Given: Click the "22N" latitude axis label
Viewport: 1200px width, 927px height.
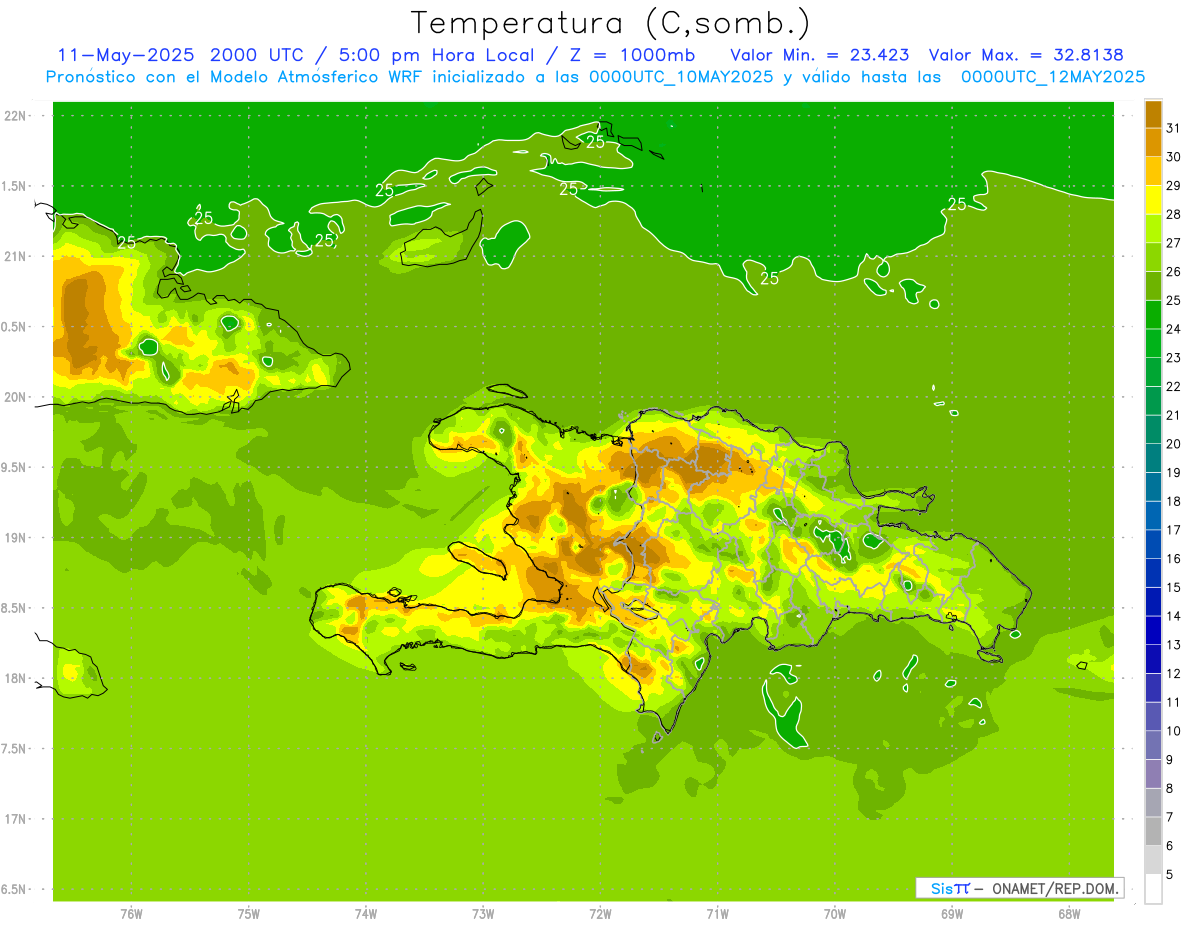Looking at the screenshot, I should coord(16,116).
